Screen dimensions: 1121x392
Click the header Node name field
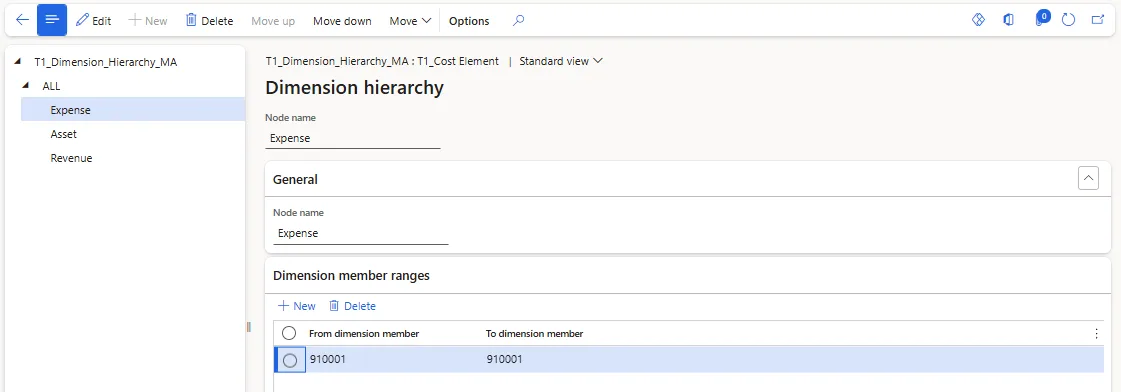[352, 138]
